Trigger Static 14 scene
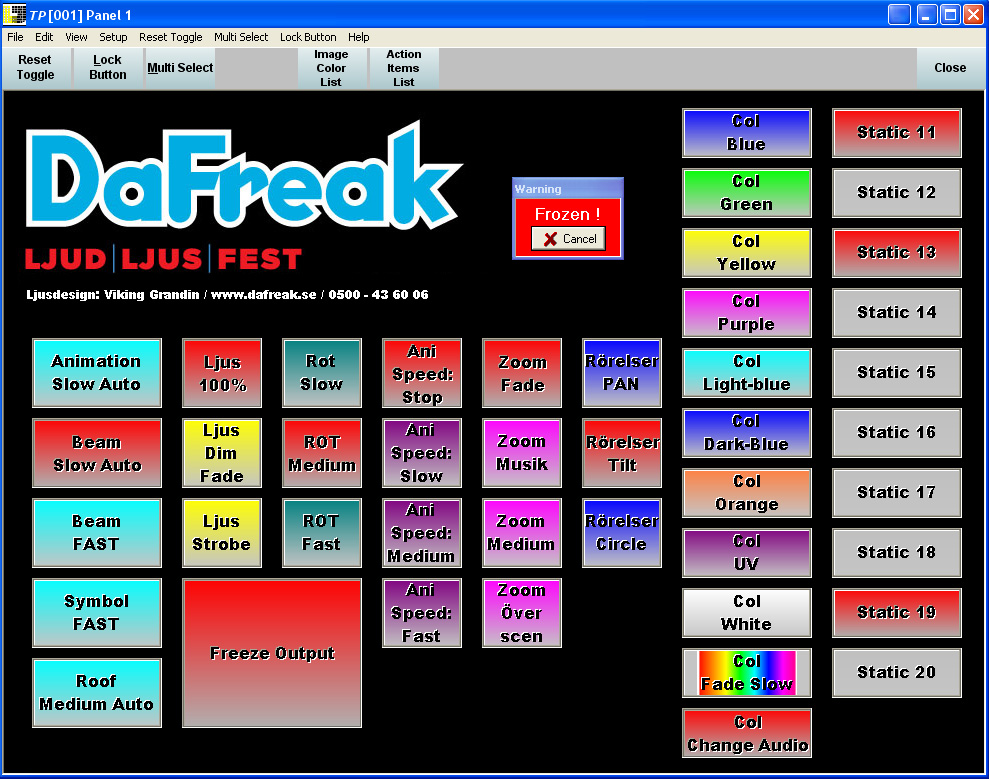This screenshot has width=989, height=779. tap(897, 313)
